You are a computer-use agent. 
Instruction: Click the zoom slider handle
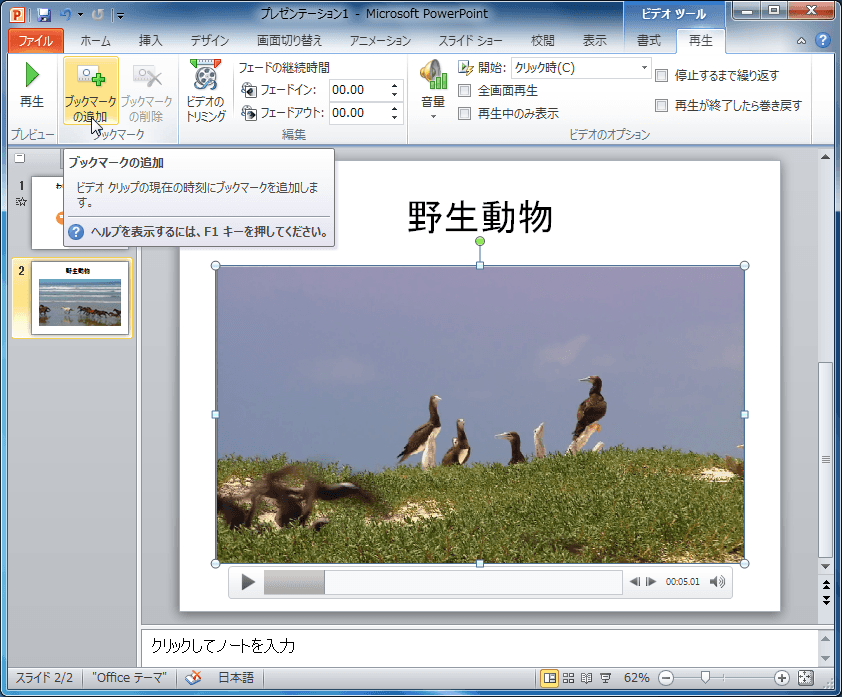tap(706, 678)
